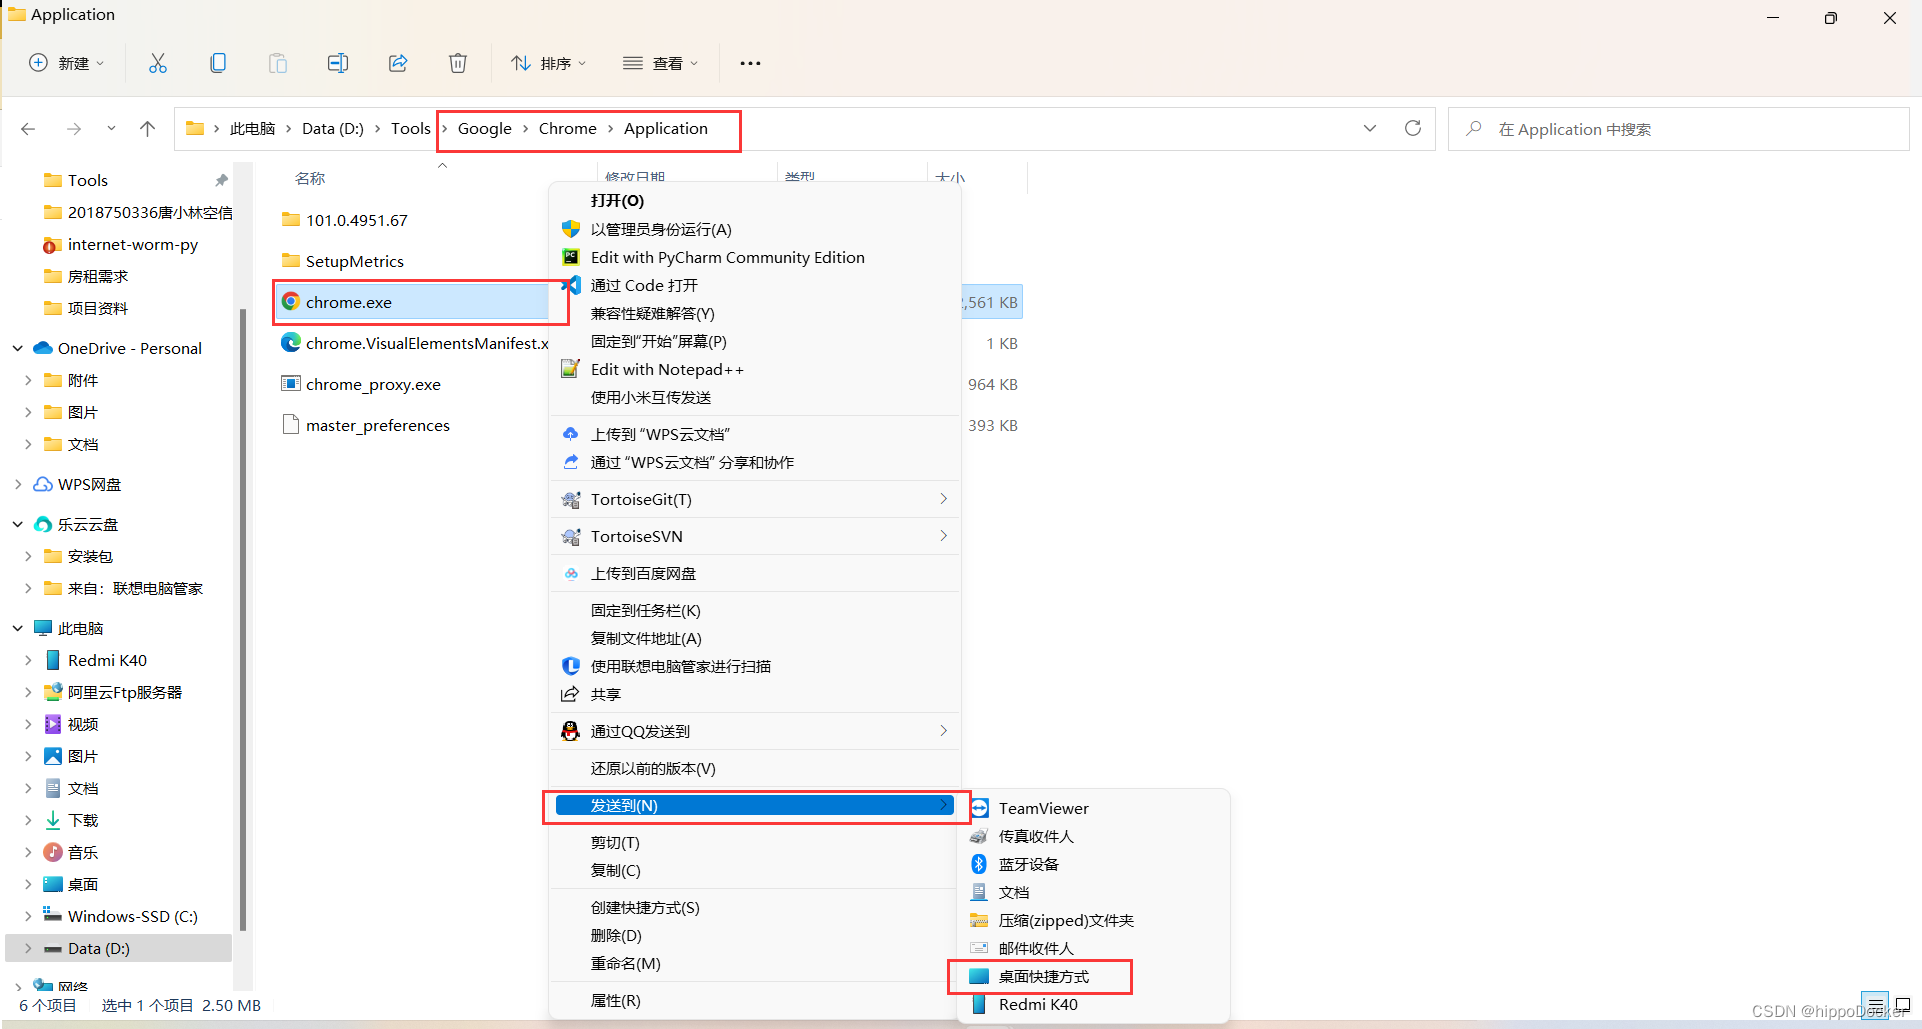Screen dimensions: 1922x1029
Task: Click the Copy icon in toolbar
Action: click(x=218, y=63)
